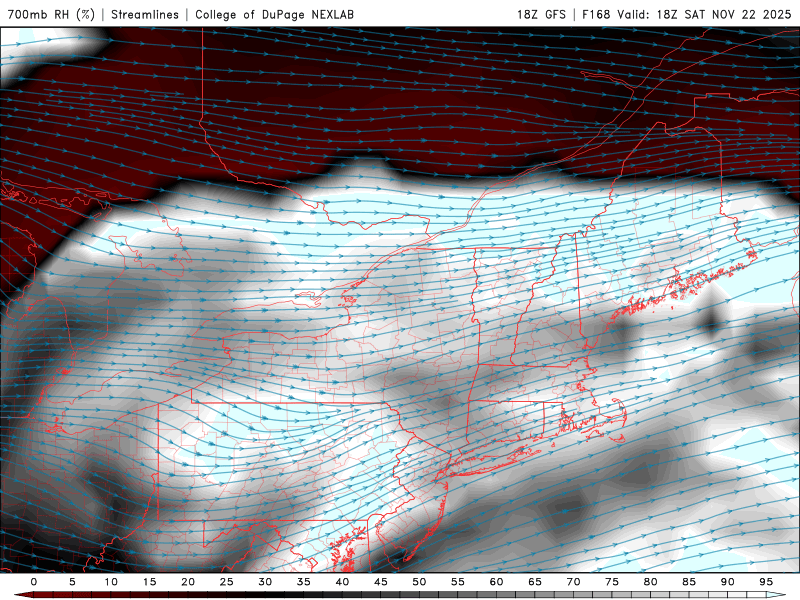This screenshot has width=800, height=600.
Task: Select the "18Z GFS" model run label
Action: (x=541, y=14)
